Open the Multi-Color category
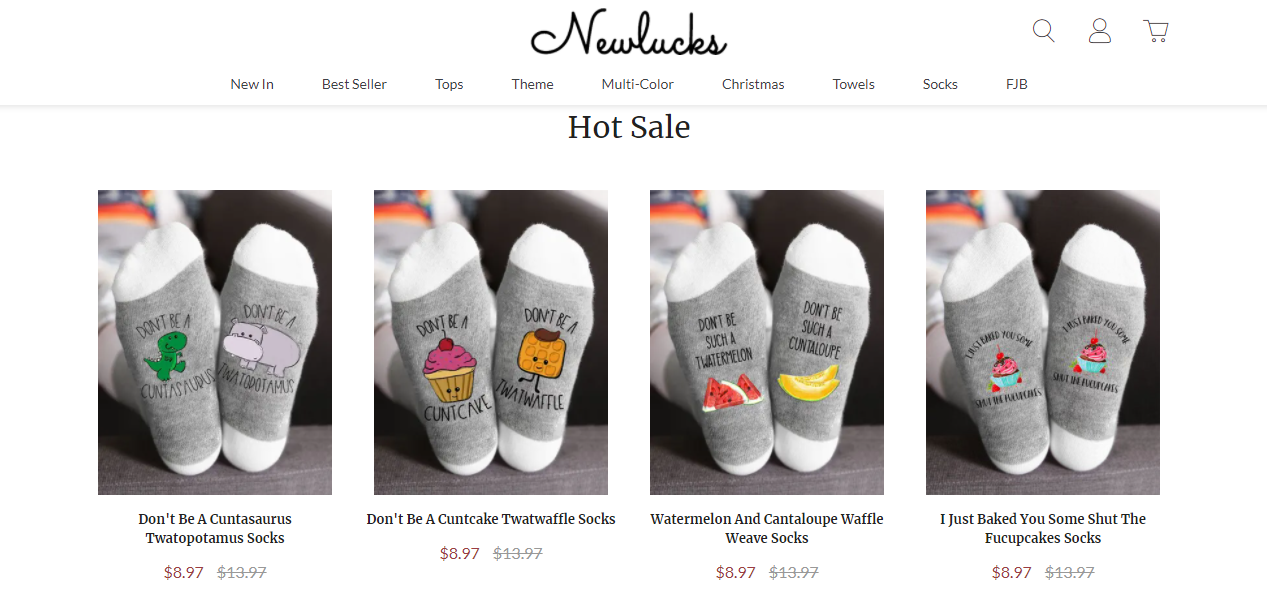Image resolution: width=1267 pixels, height=607 pixels. click(x=637, y=84)
